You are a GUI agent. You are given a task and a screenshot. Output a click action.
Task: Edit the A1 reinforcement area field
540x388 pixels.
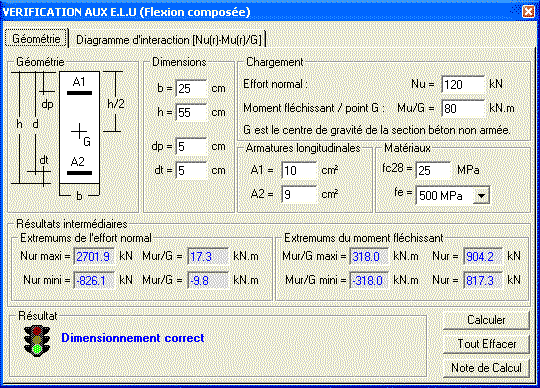(299, 170)
